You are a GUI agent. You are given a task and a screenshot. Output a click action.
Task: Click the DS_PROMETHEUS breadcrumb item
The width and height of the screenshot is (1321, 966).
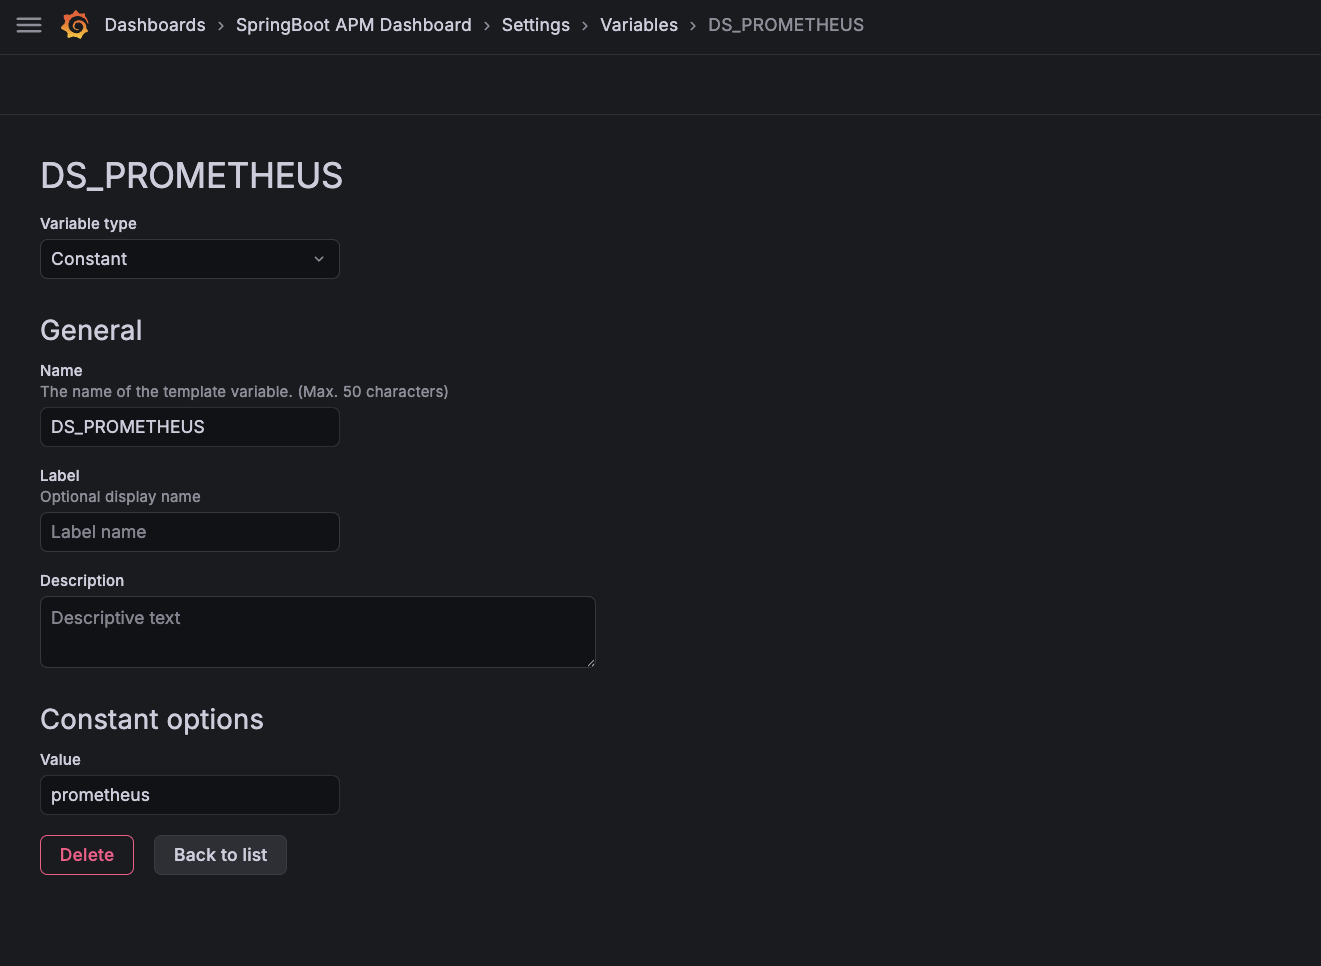785,25
